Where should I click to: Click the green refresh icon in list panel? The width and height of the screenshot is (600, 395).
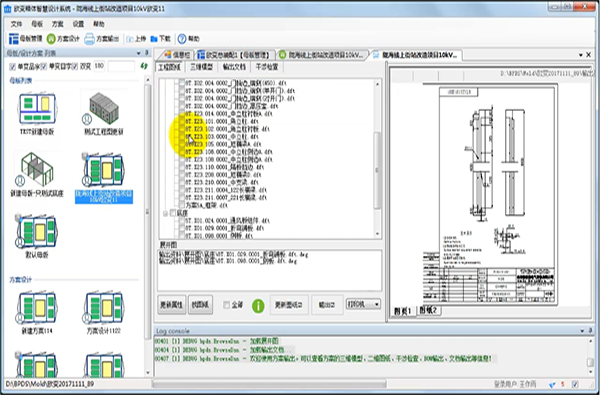click(x=144, y=66)
